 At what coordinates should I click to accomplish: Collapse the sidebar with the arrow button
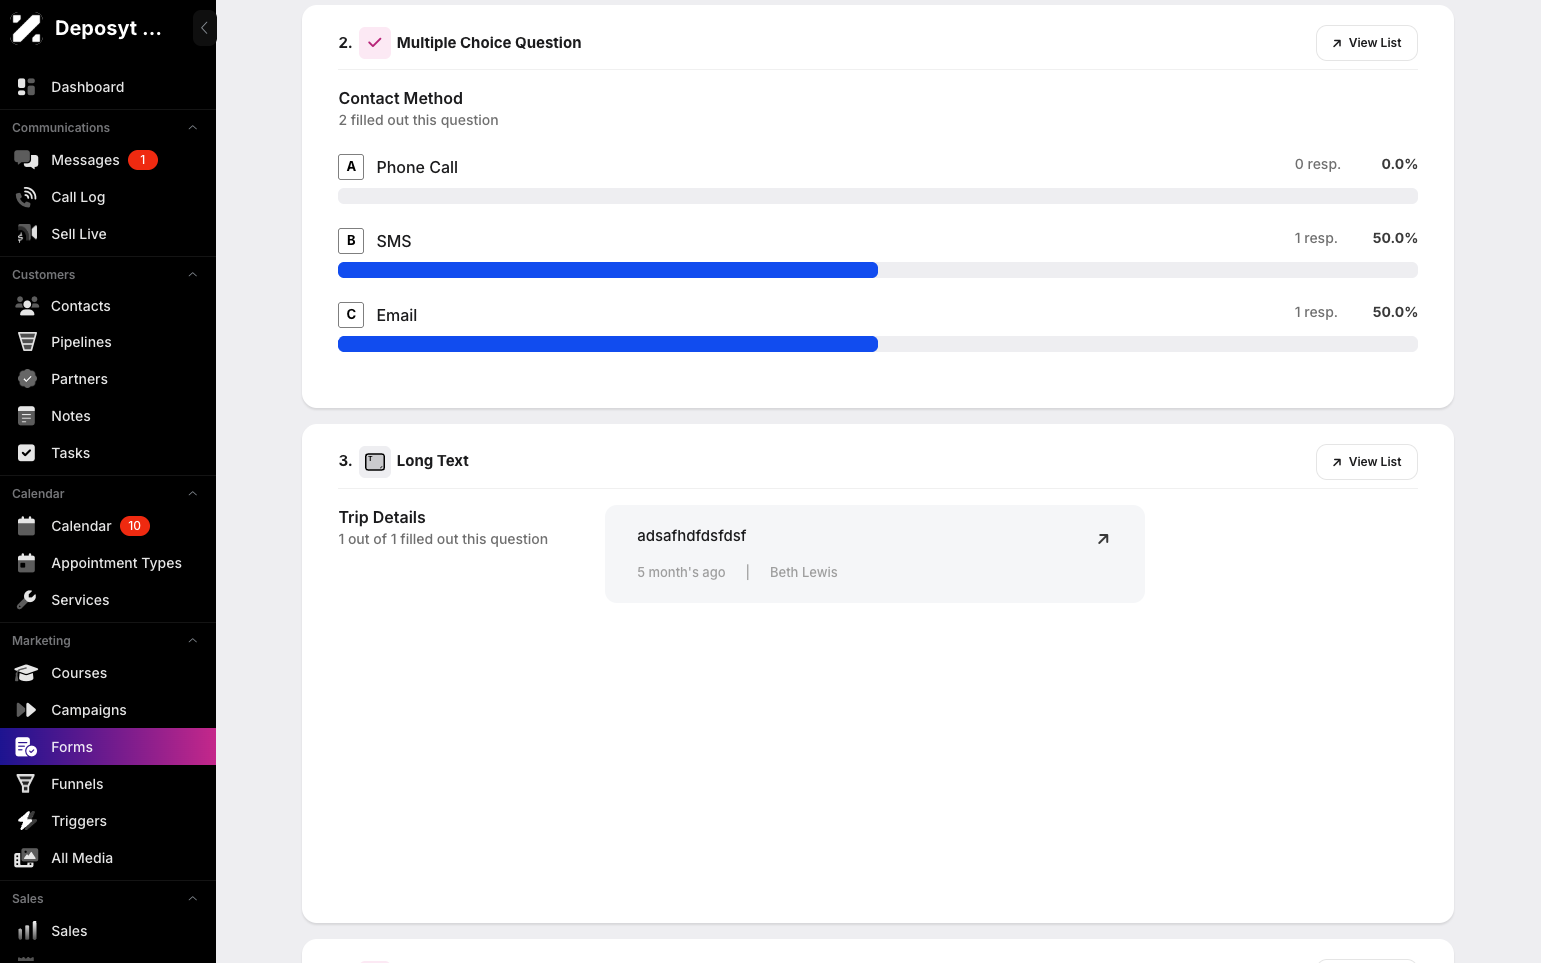coord(204,28)
